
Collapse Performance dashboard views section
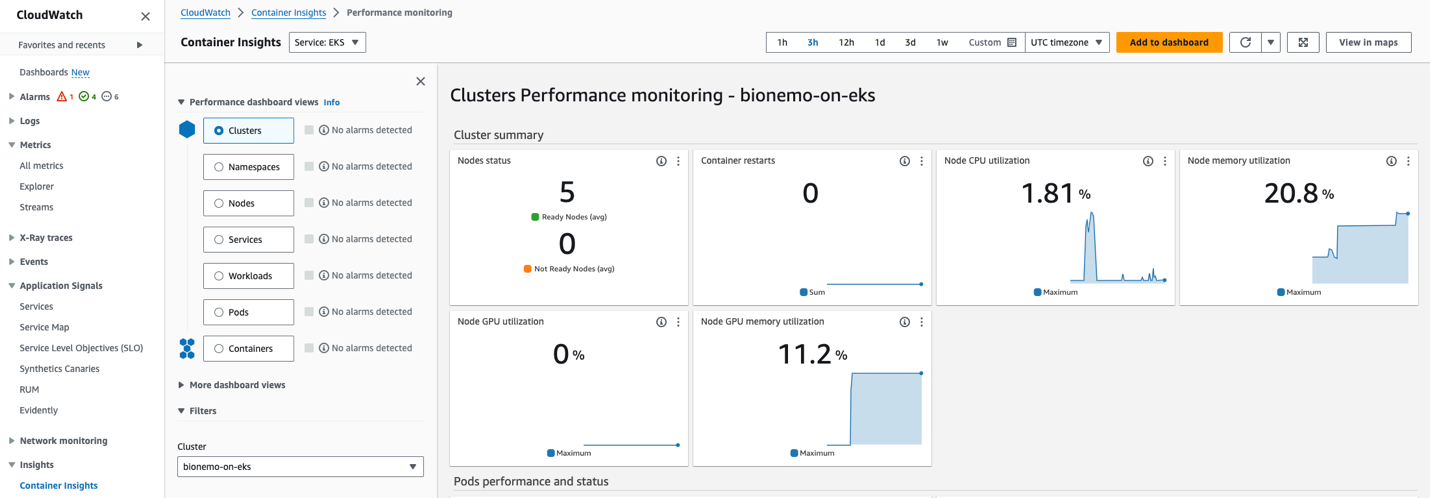pyautogui.click(x=181, y=102)
